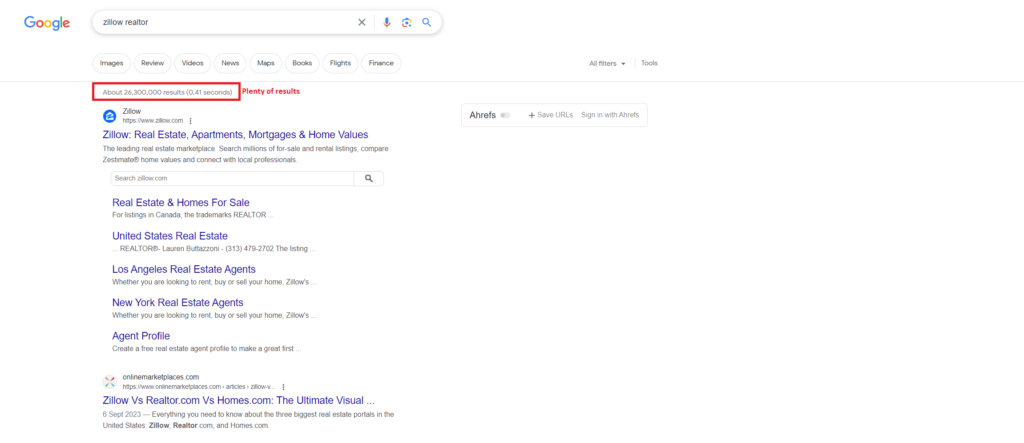Click the Zillow site name above URL
The height and width of the screenshot is (443, 1024).
click(132, 112)
